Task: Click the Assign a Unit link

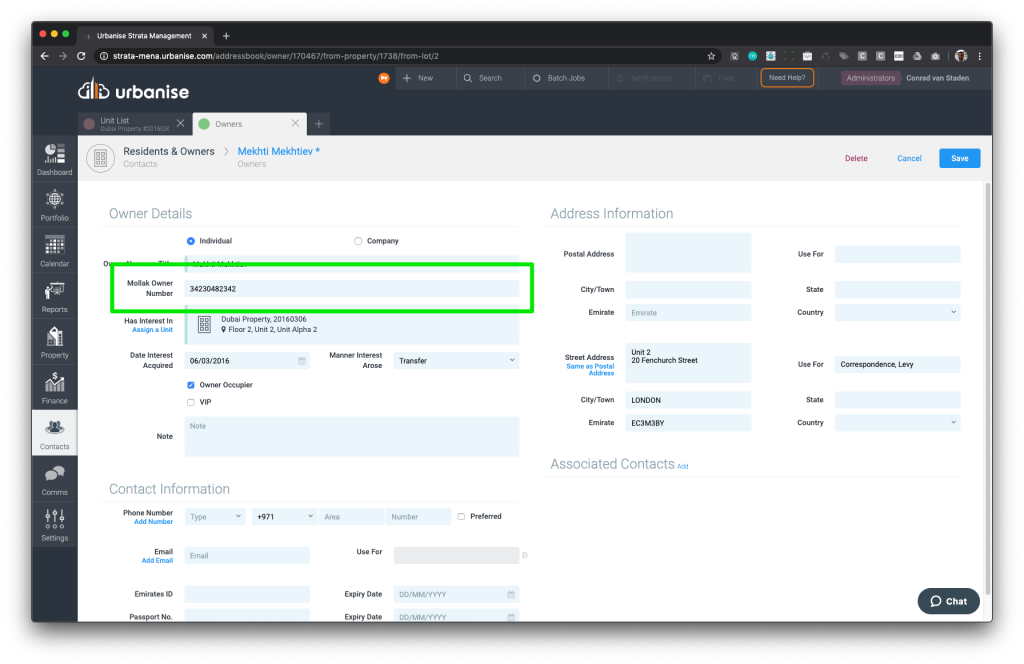Action: pyautogui.click(x=152, y=330)
